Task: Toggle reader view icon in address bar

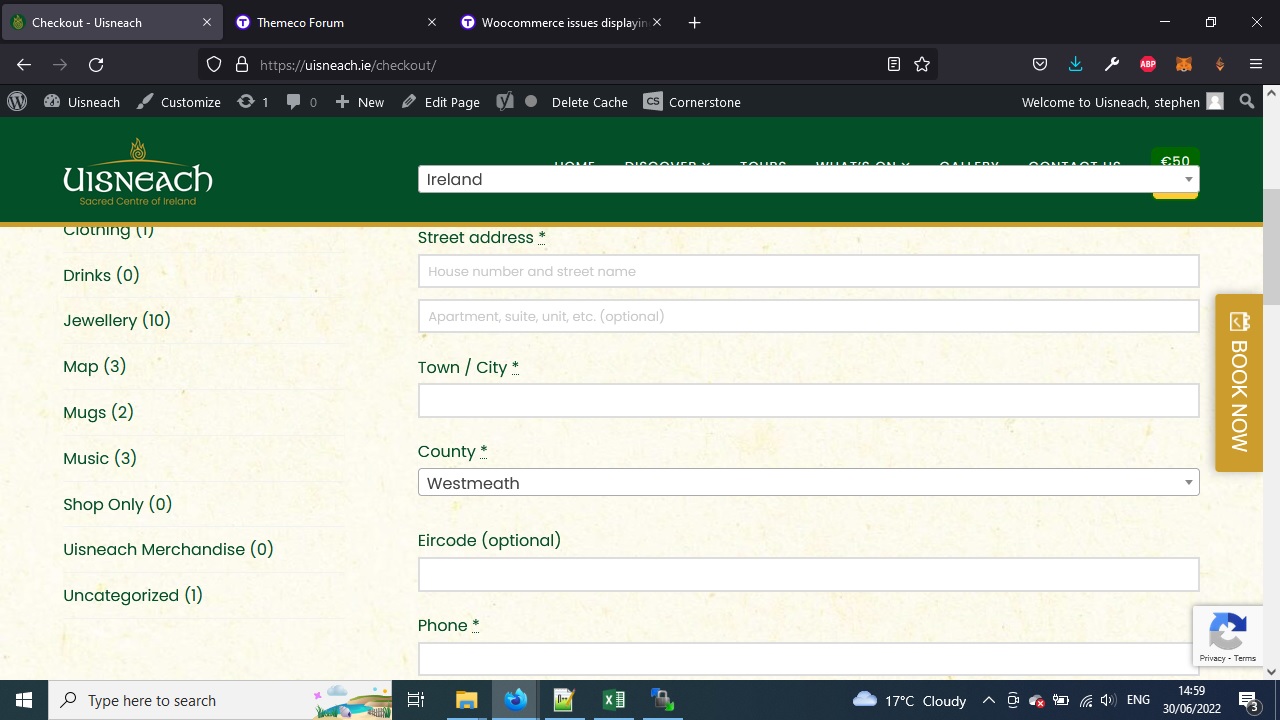Action: point(894,65)
